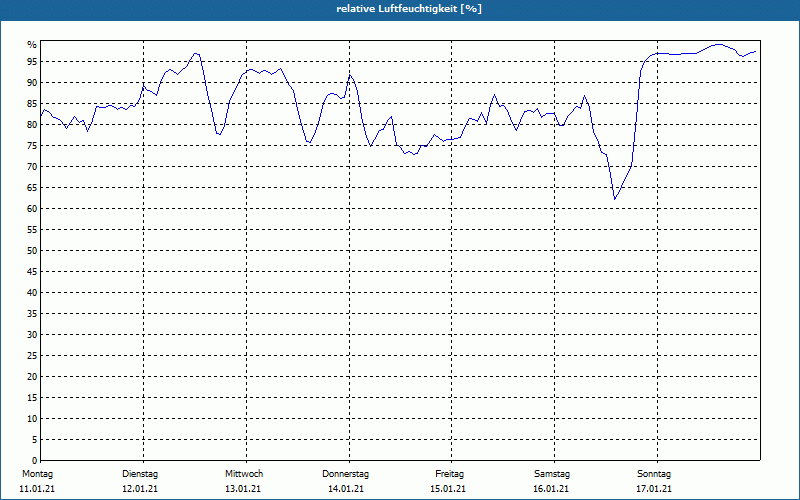Click the chart title 'relative Luftfeuchtigkeit [%]'
Viewport: 800px width, 500px height.
click(409, 9)
